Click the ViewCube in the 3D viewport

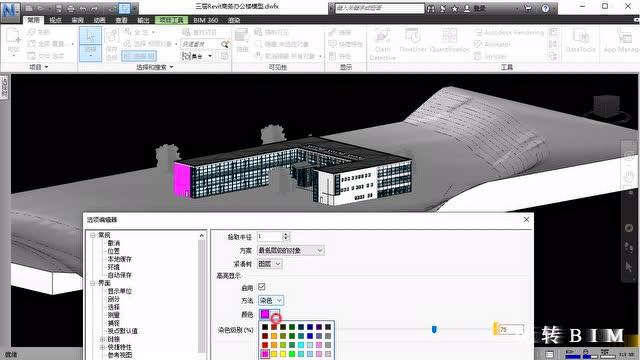click(x=607, y=107)
